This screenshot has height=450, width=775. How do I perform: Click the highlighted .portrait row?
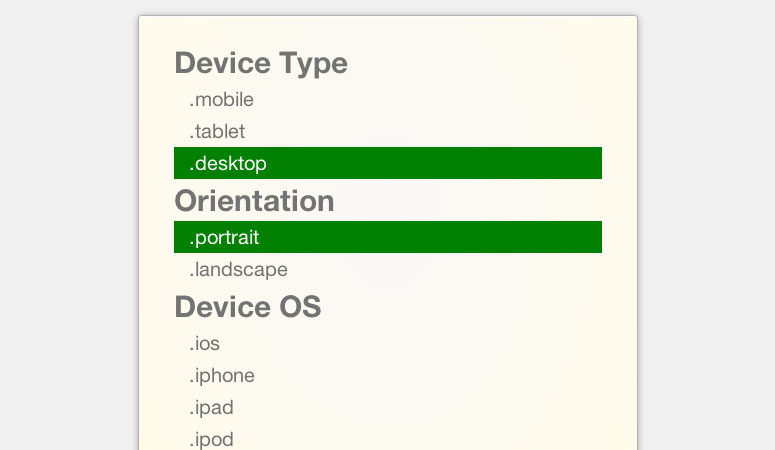[x=388, y=237]
